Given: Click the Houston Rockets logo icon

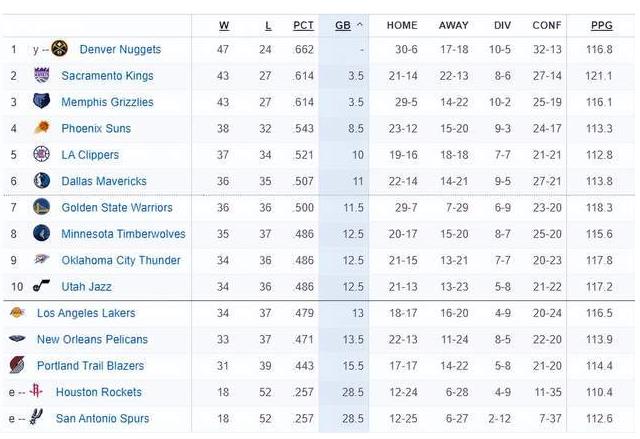Looking at the screenshot, I should [35, 392].
